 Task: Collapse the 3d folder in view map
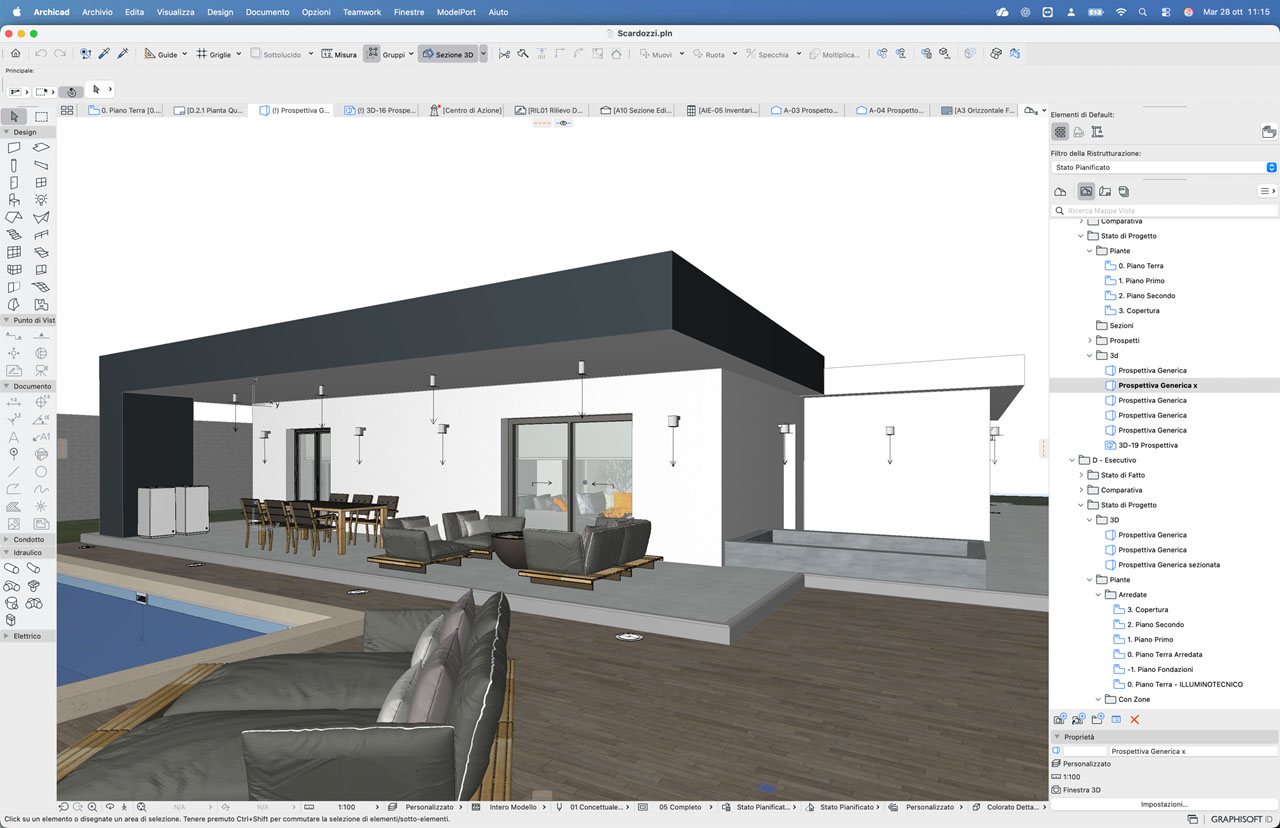coord(1090,355)
